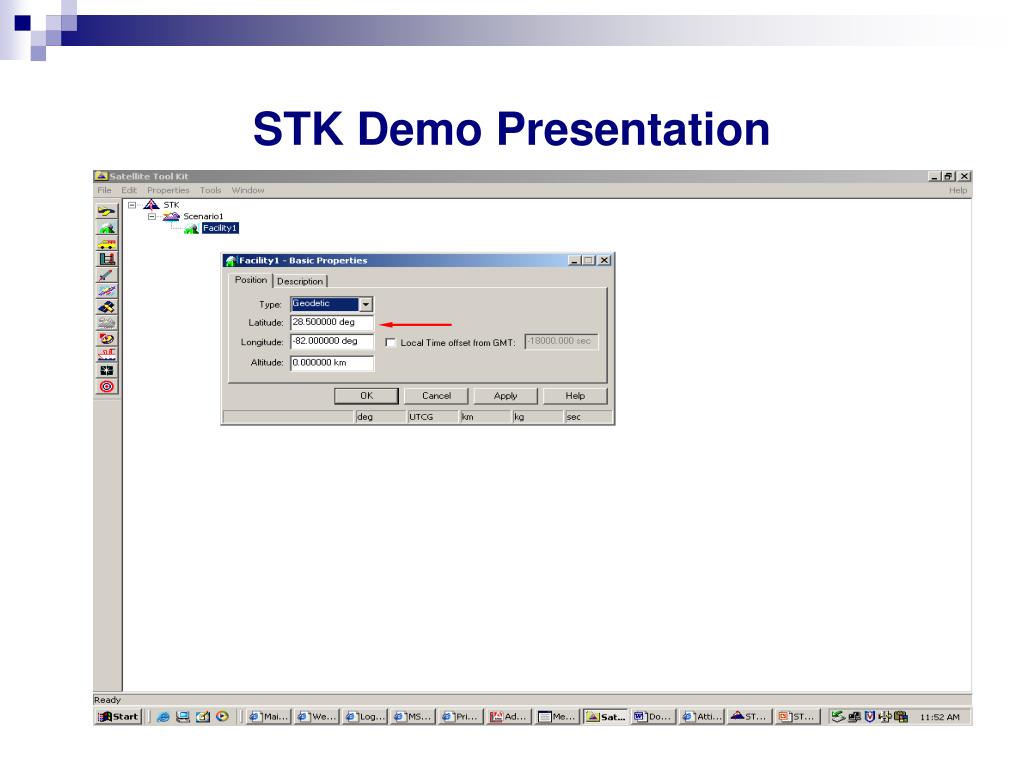1024x768 pixels.
Task: Open the Help menu in the menu bar
Action: tap(958, 191)
